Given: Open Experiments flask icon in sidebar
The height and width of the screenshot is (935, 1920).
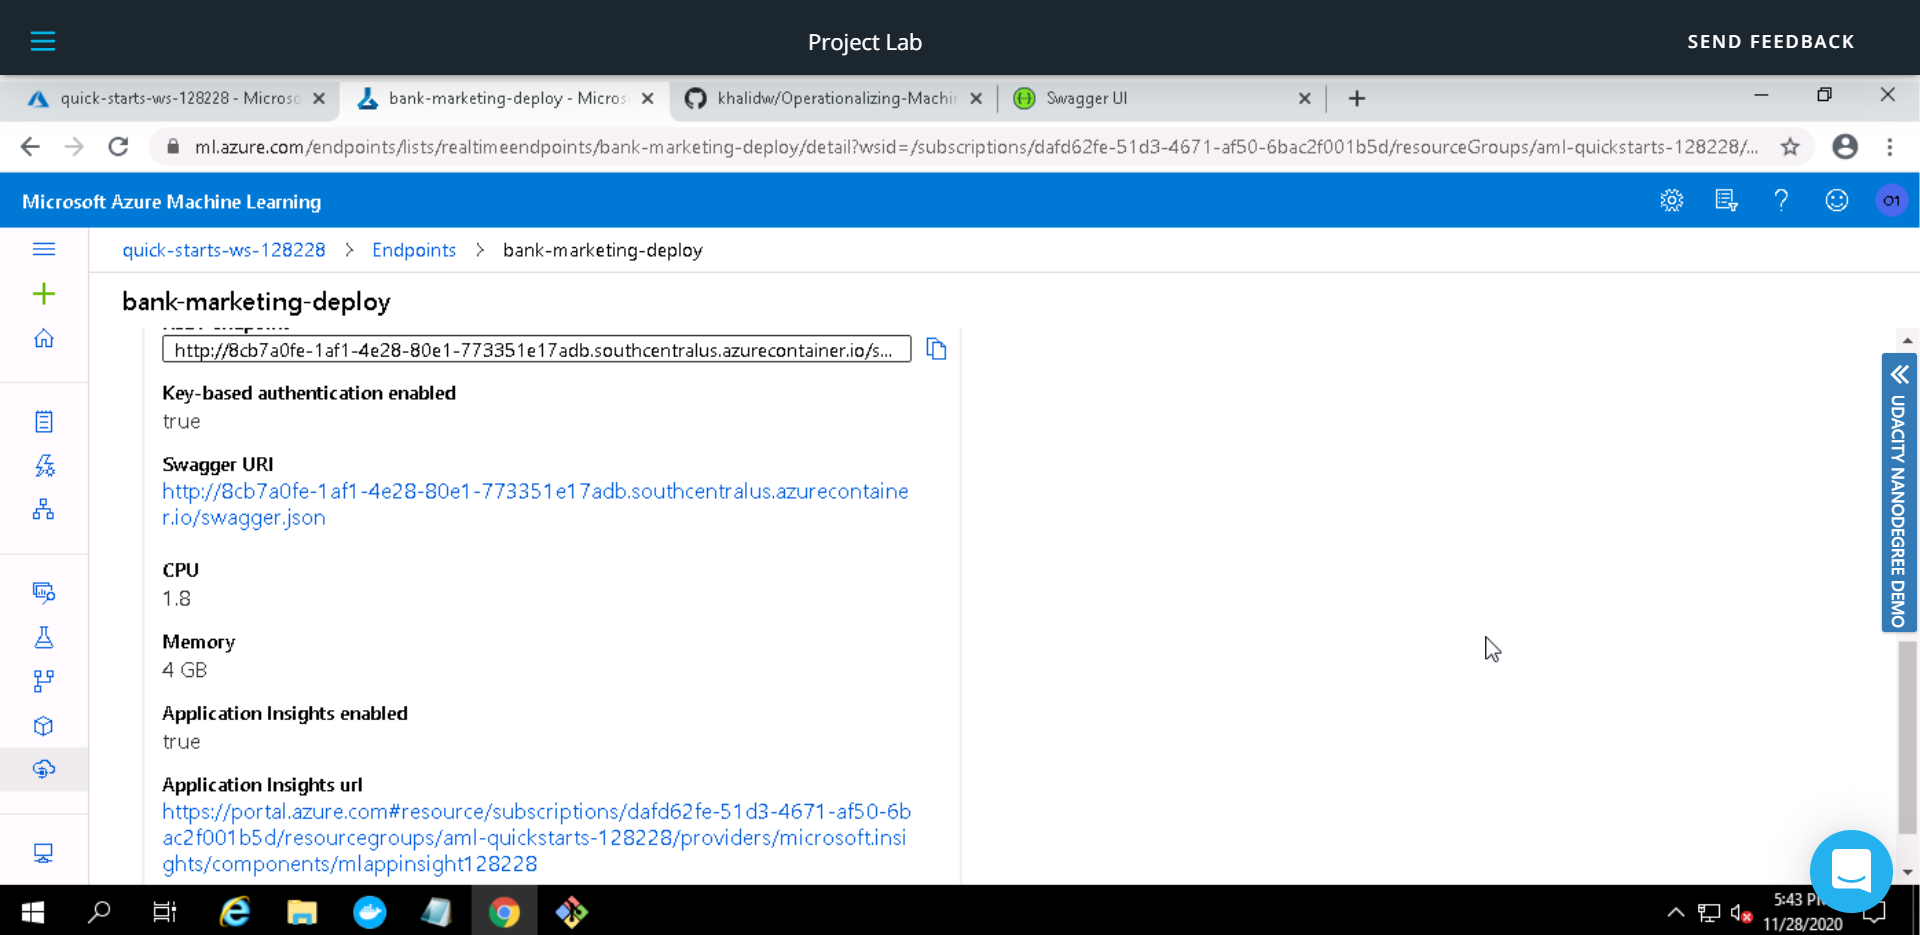Looking at the screenshot, I should (44, 637).
